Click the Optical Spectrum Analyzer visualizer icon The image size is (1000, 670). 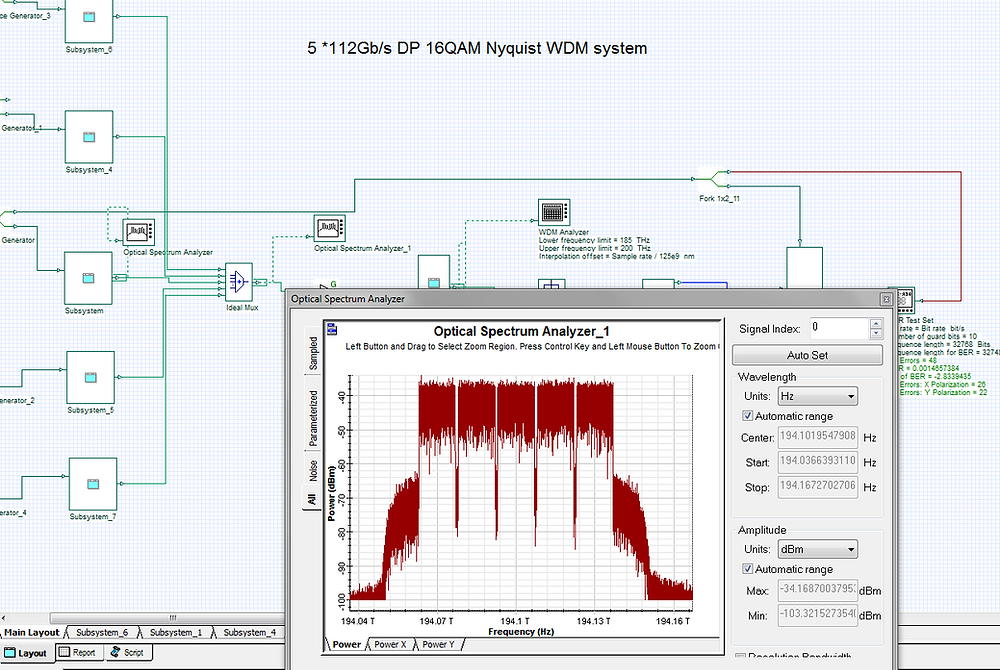coord(137,231)
